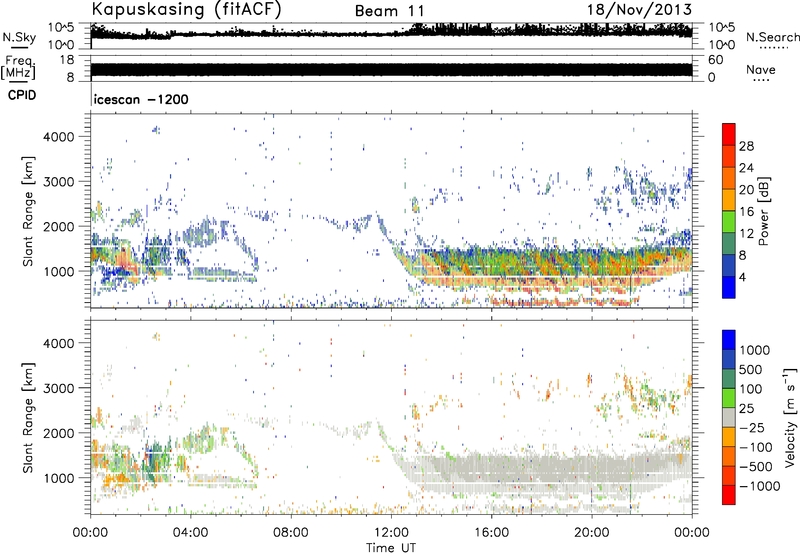This screenshot has height=554, width=800.
Task: Click the "Nave" legend label
Action: coord(761,70)
